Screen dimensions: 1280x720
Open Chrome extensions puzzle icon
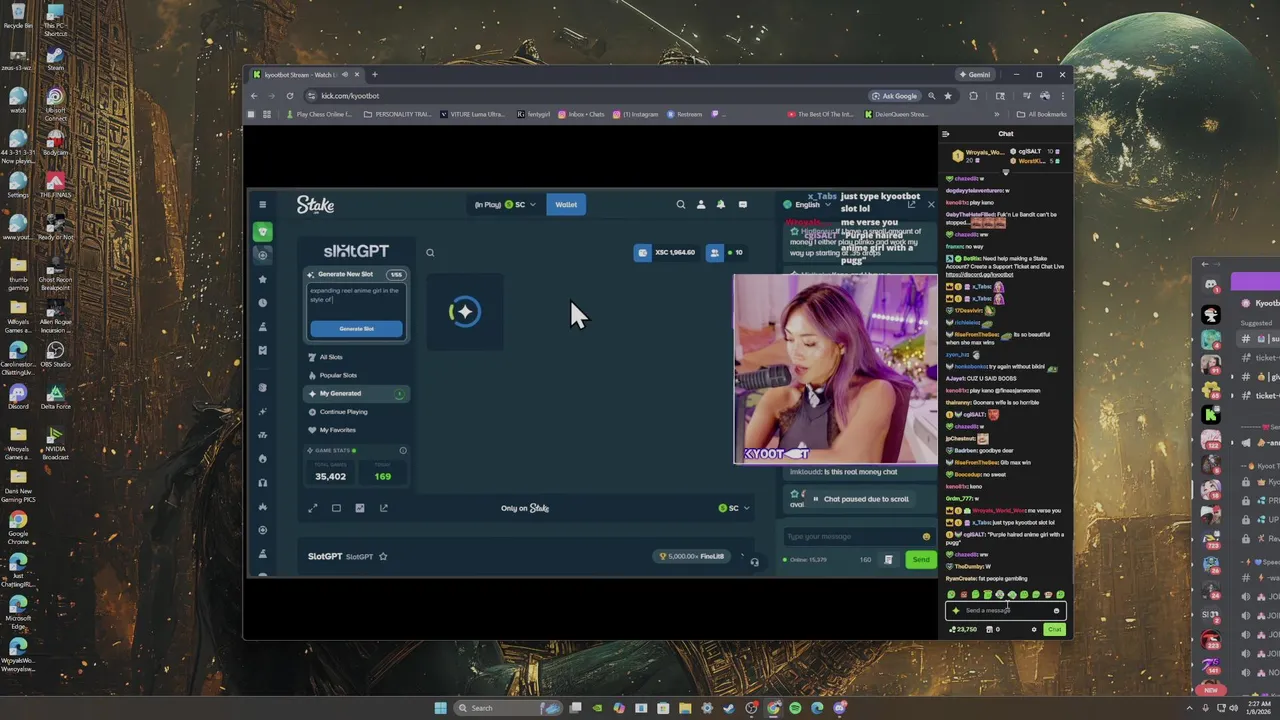click(x=973, y=96)
